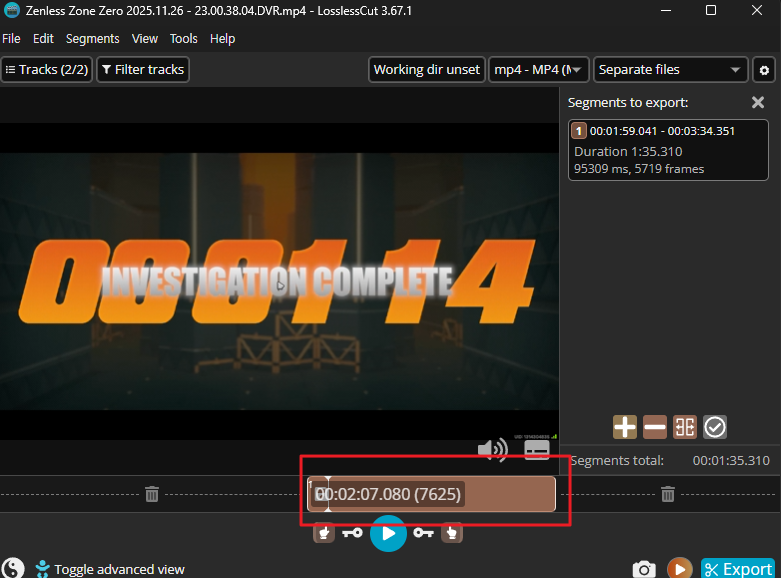The height and width of the screenshot is (578, 781).
Task: Discard video after the segment, right trash icon
Action: pyautogui.click(x=668, y=494)
